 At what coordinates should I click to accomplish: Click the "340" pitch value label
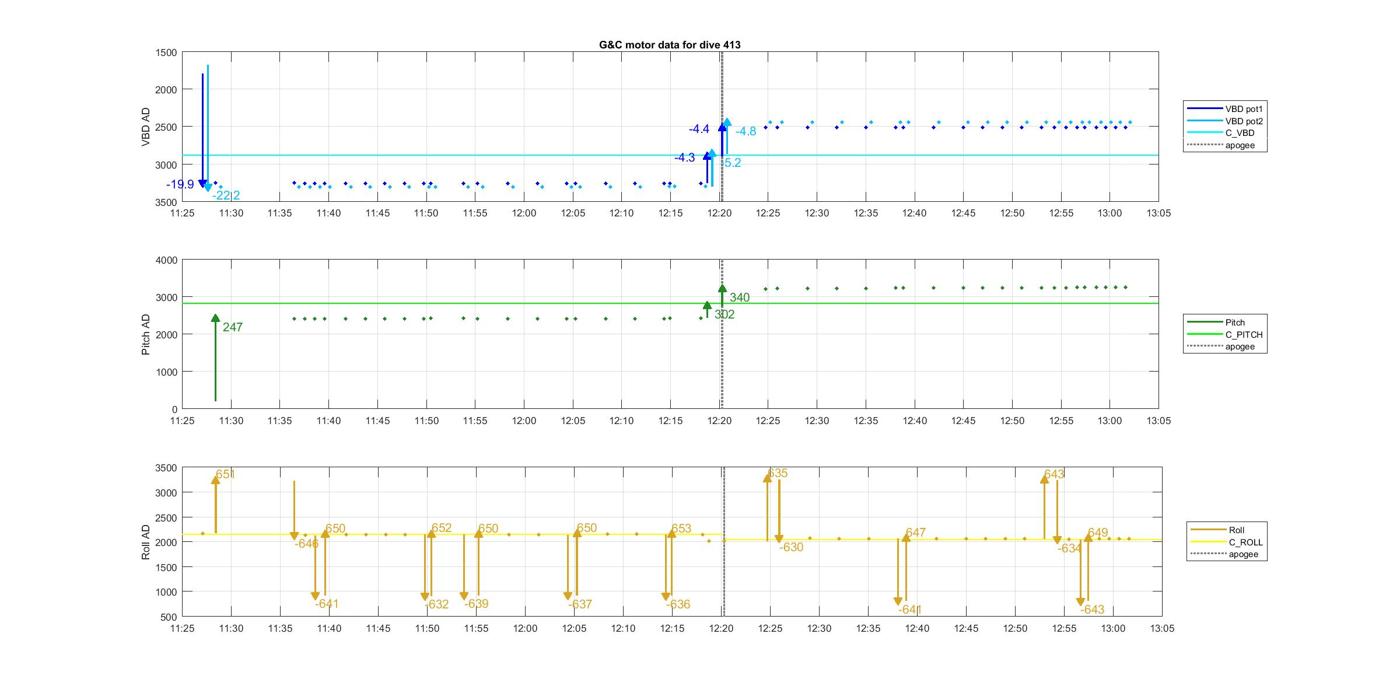tap(739, 297)
